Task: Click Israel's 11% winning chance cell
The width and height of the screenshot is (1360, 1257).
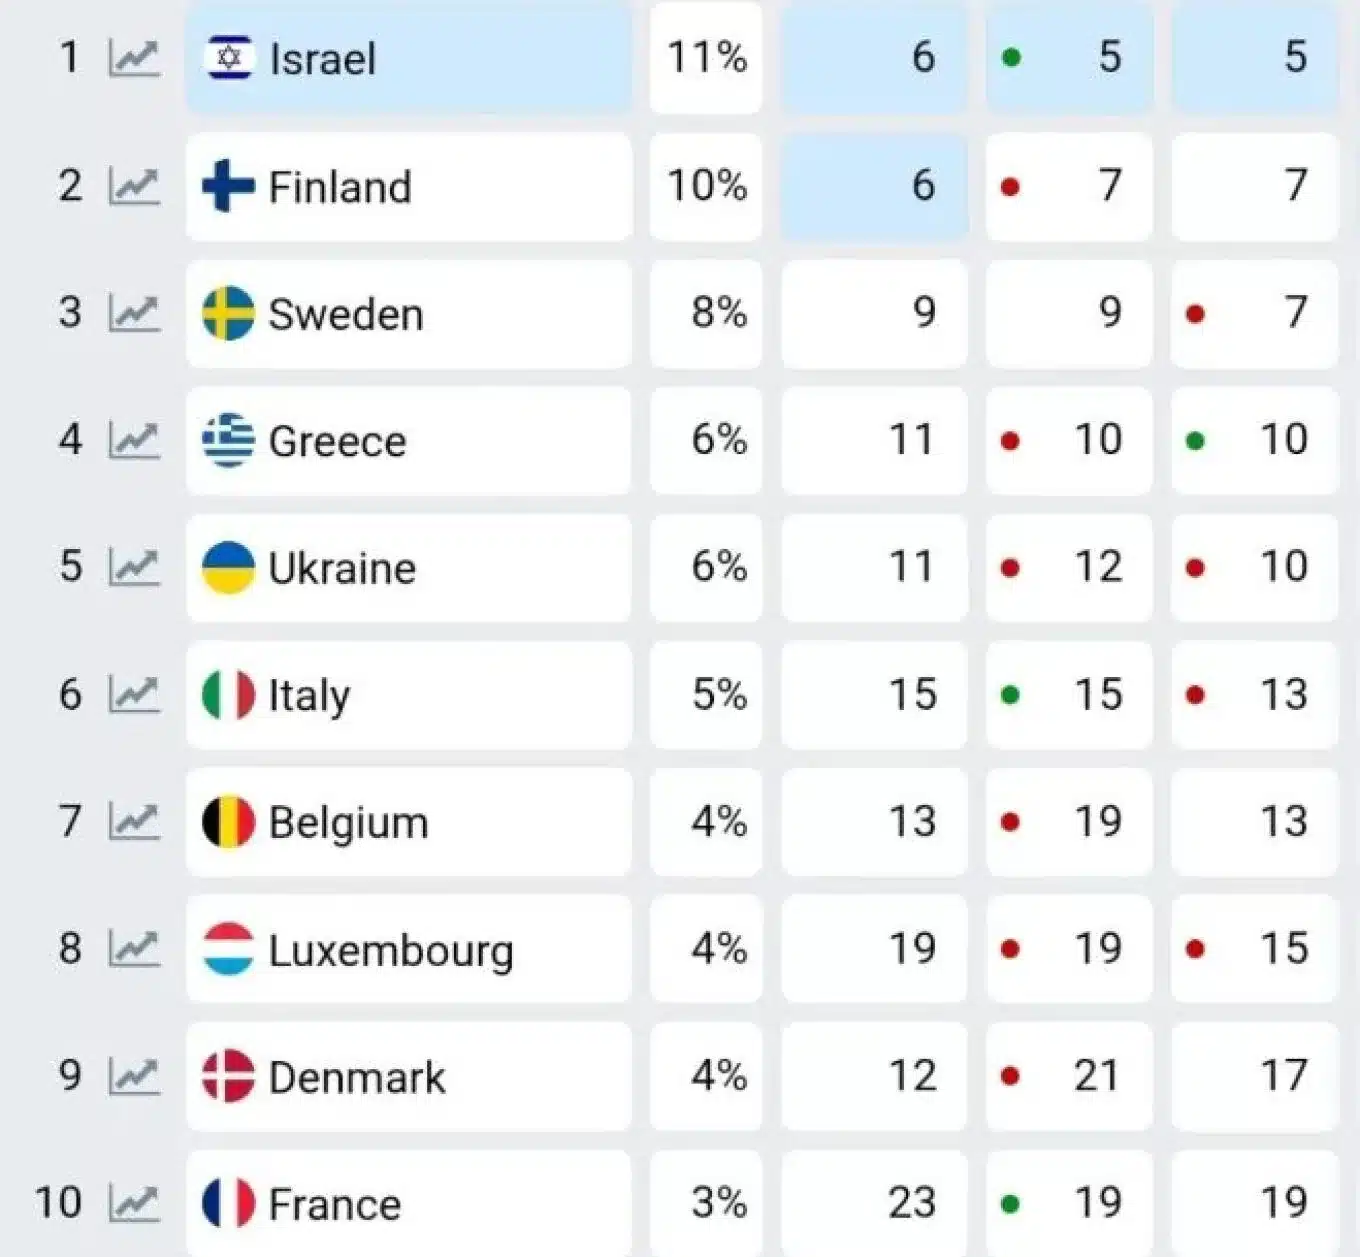Action: 706,58
